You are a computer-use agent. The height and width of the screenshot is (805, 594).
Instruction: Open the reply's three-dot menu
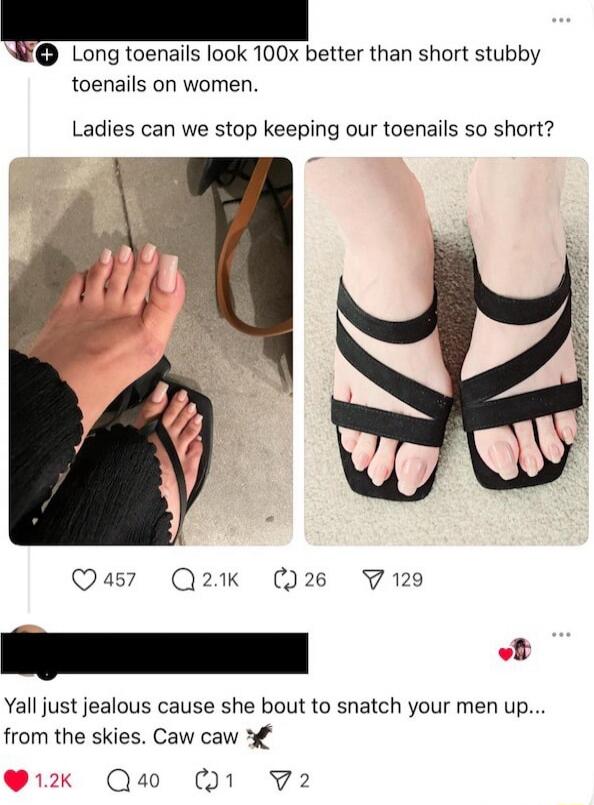(562, 635)
